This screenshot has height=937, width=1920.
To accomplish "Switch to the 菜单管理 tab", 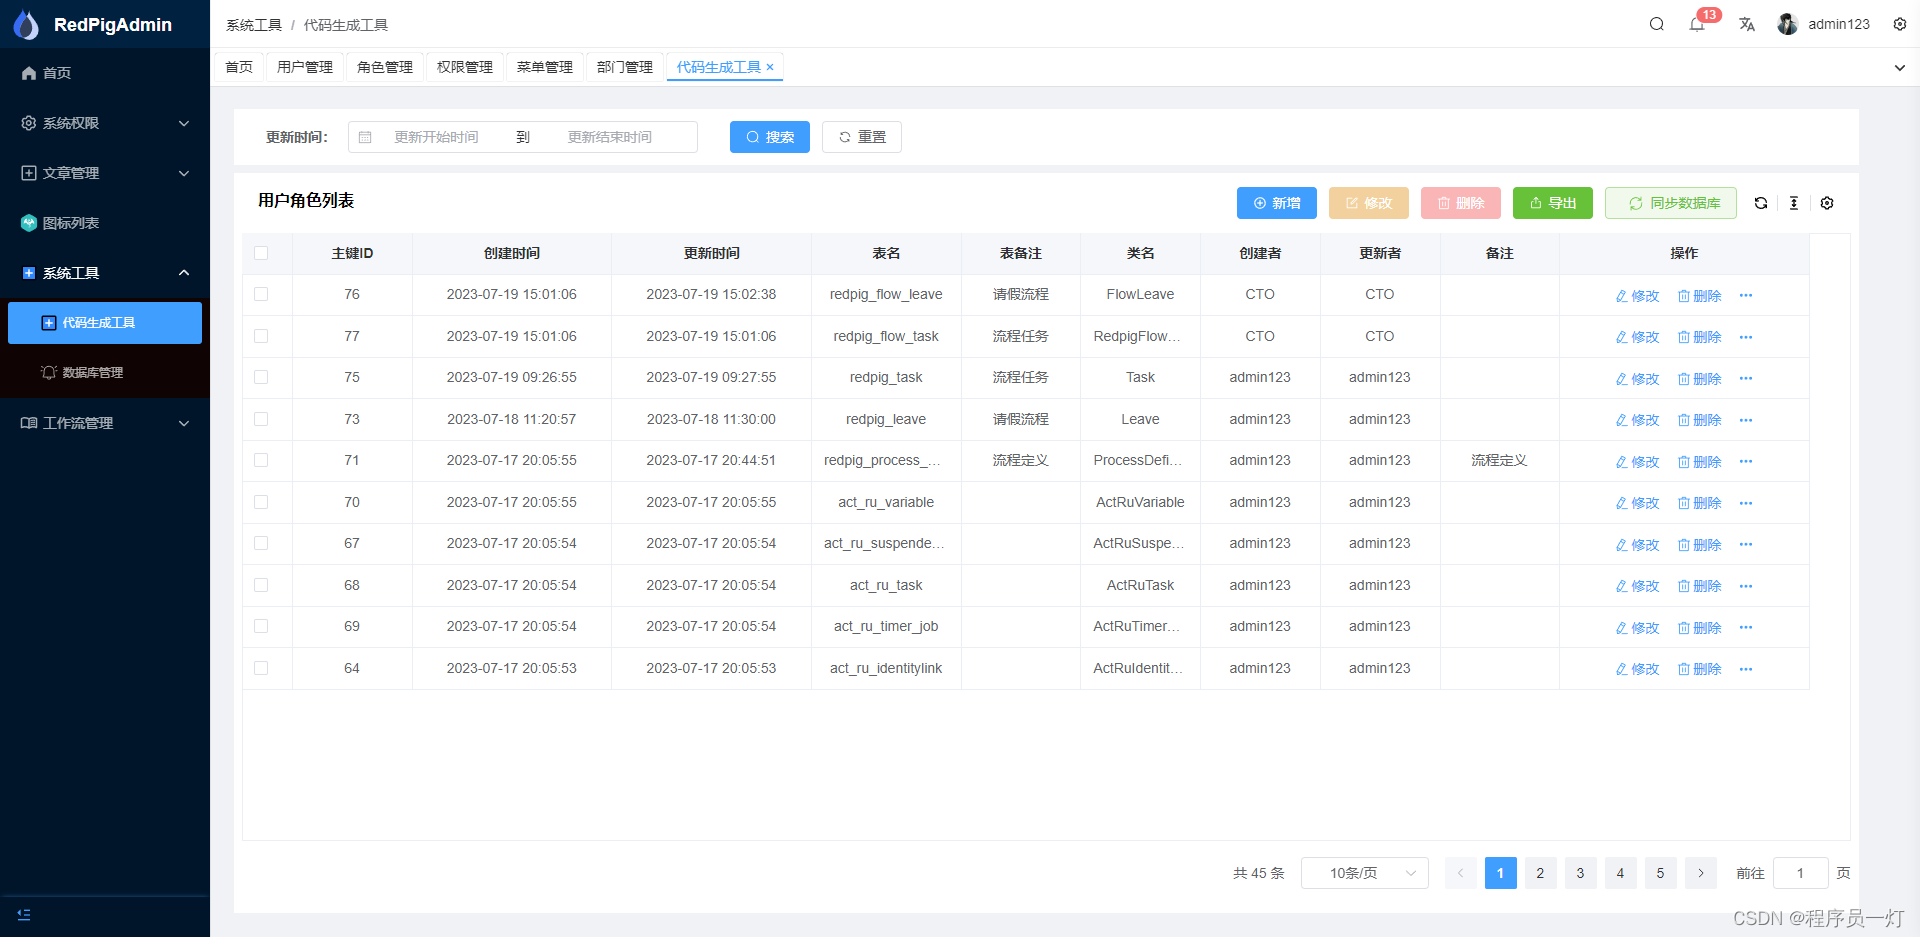I will click(x=545, y=67).
